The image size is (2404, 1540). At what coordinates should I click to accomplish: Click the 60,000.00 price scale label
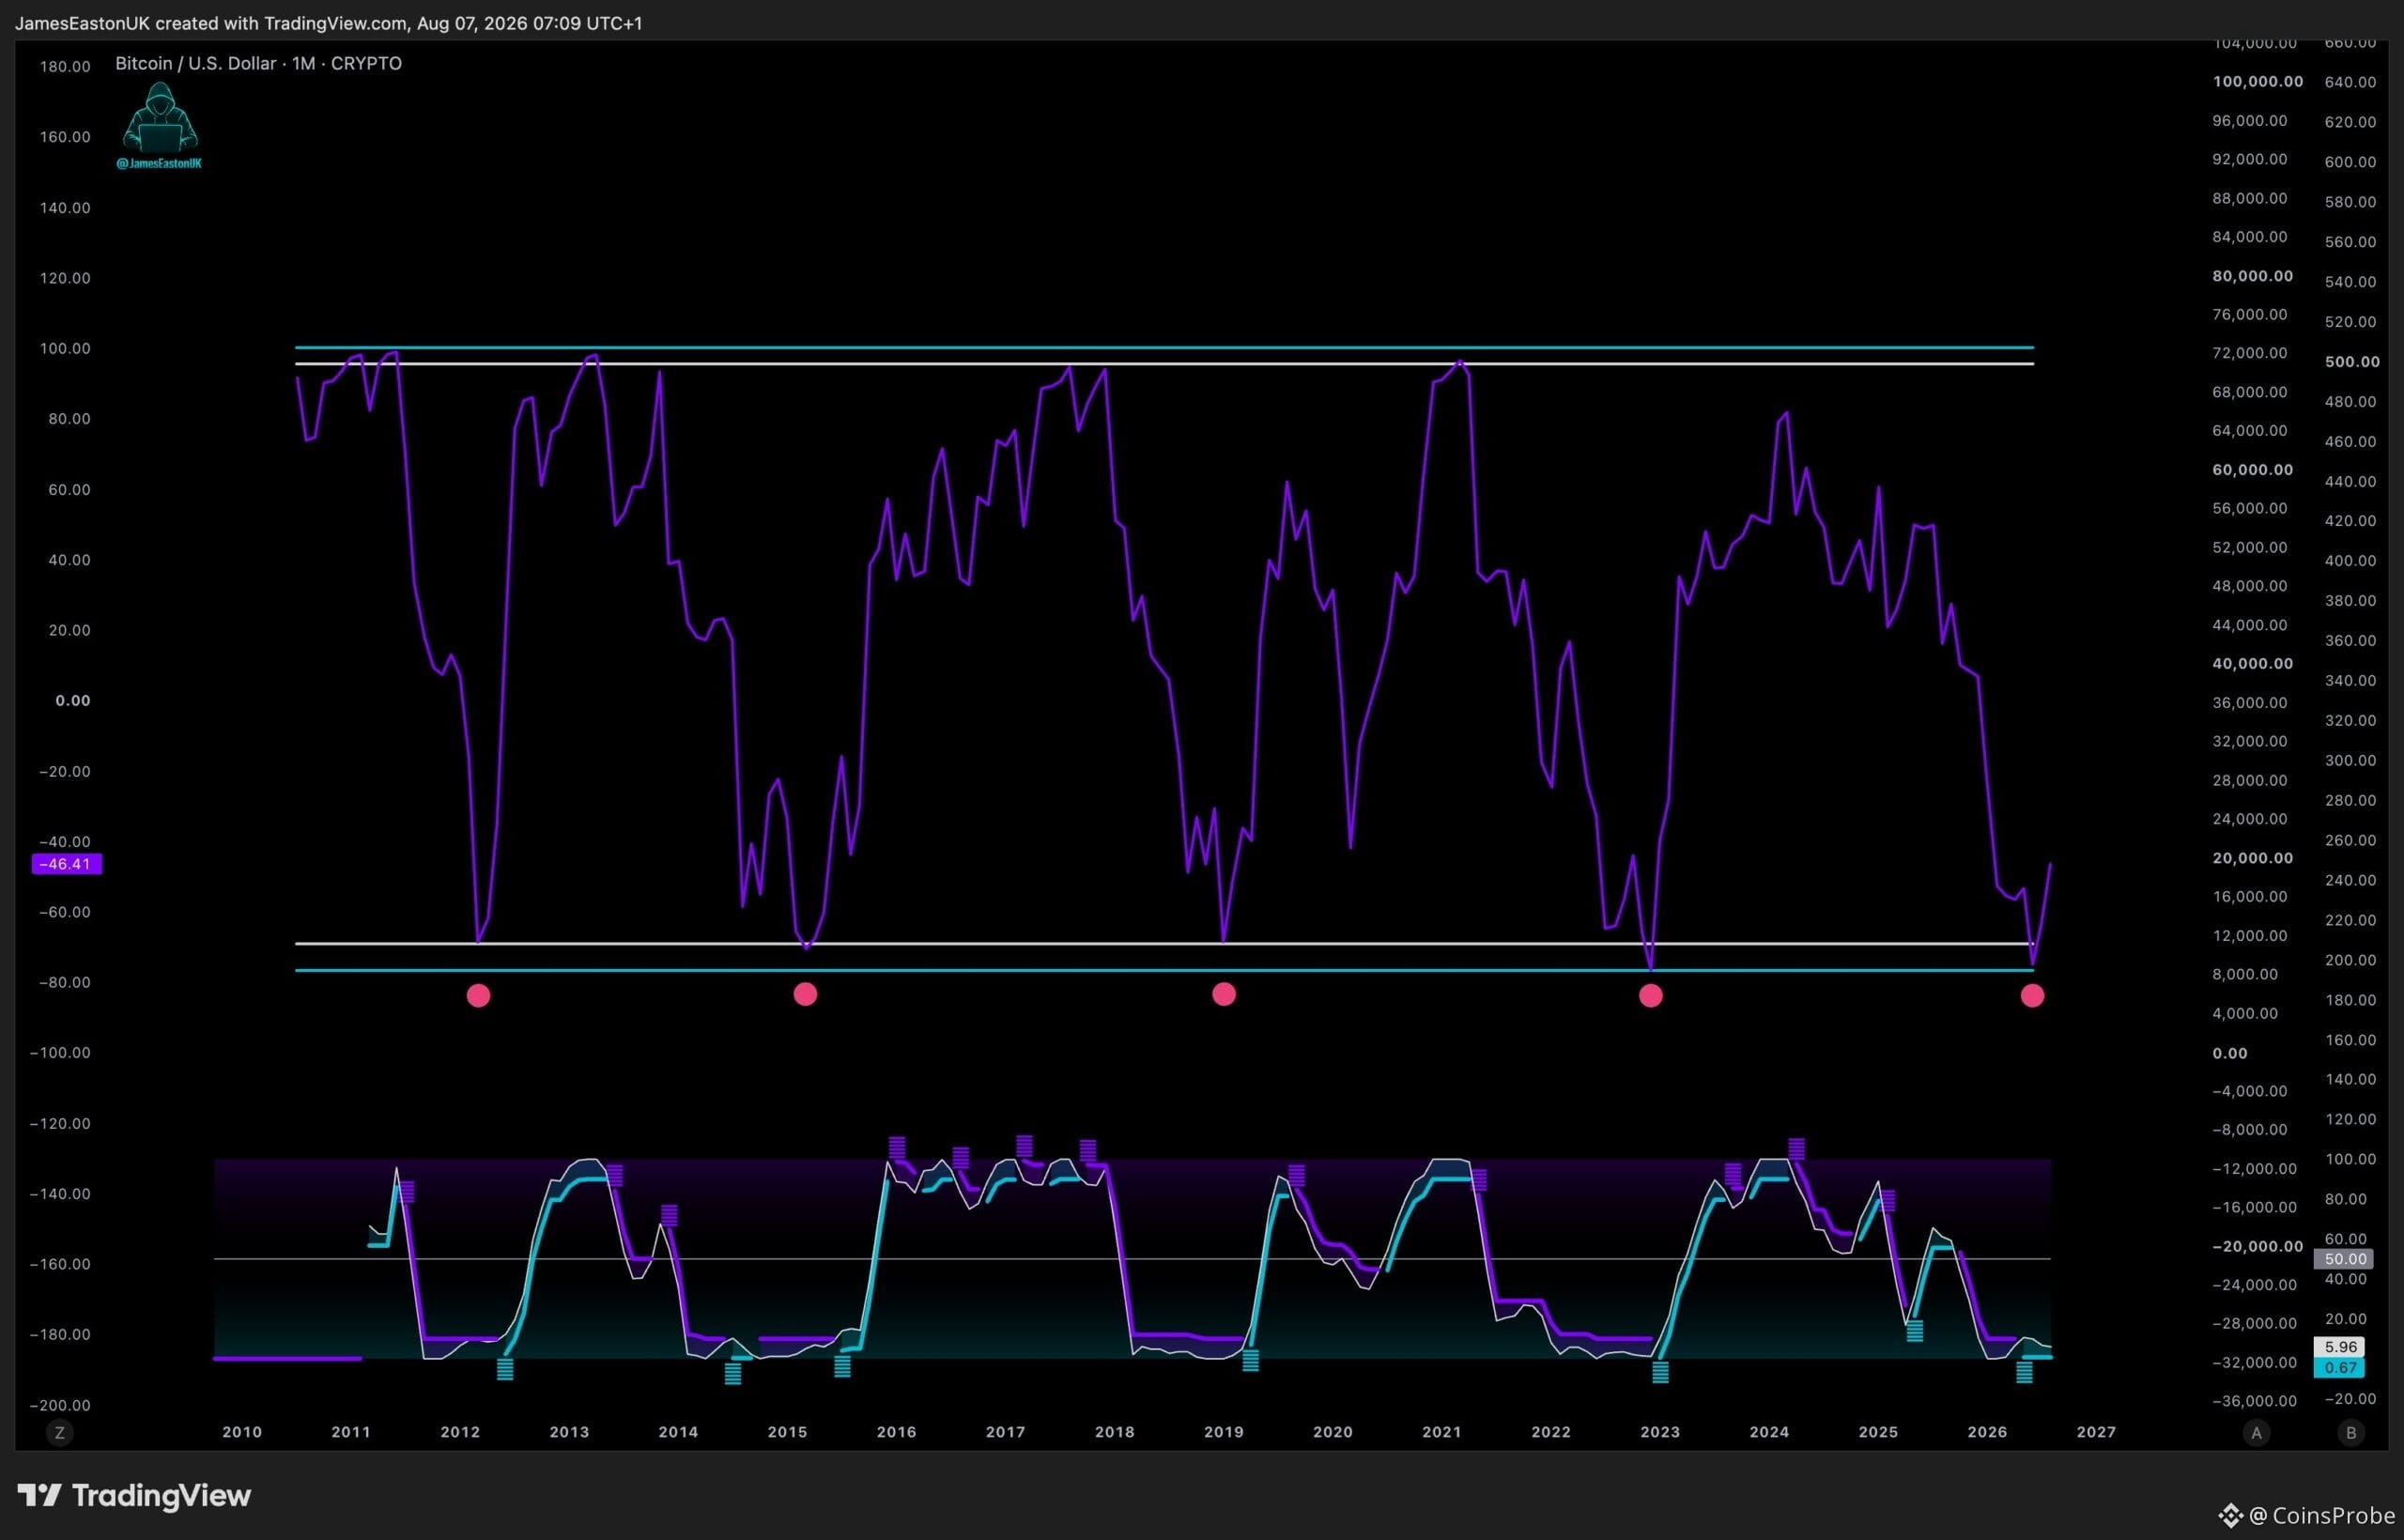(2253, 470)
